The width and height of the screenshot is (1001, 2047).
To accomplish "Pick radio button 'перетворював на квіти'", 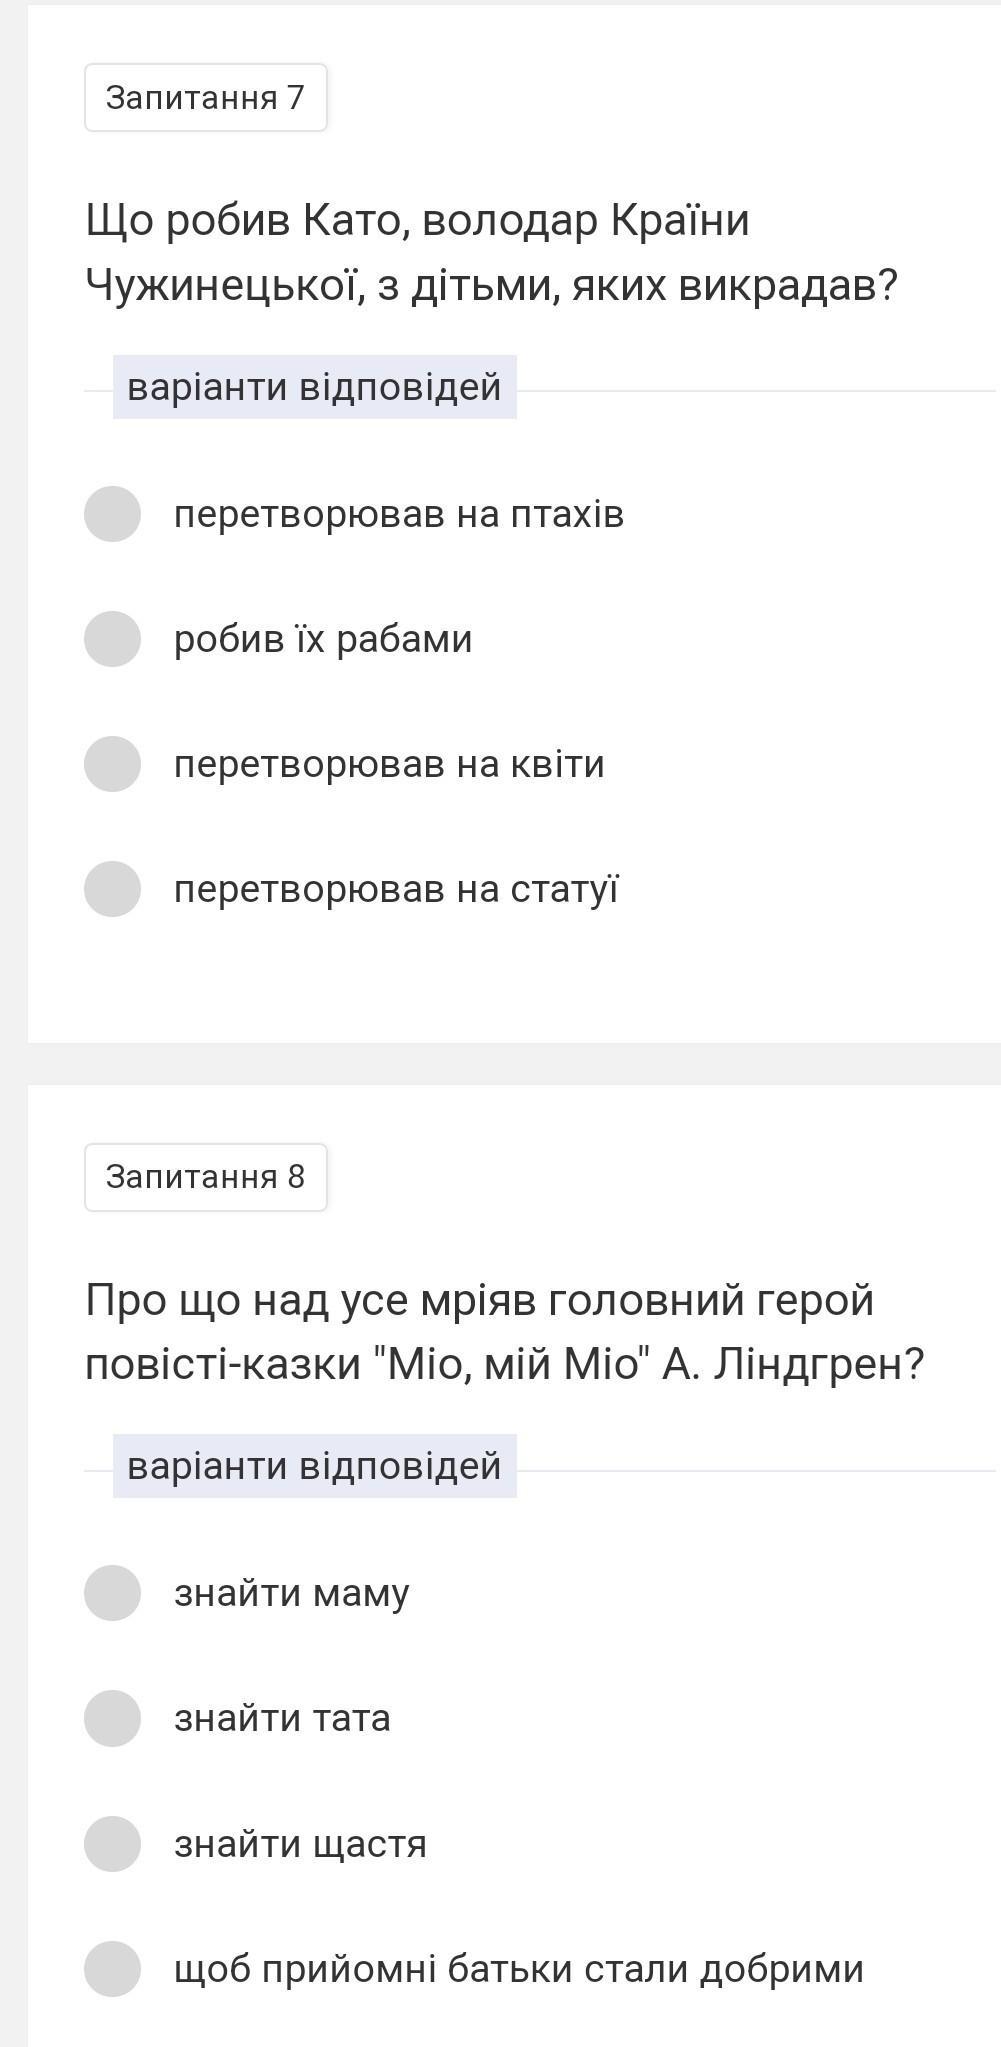I will [112, 764].
